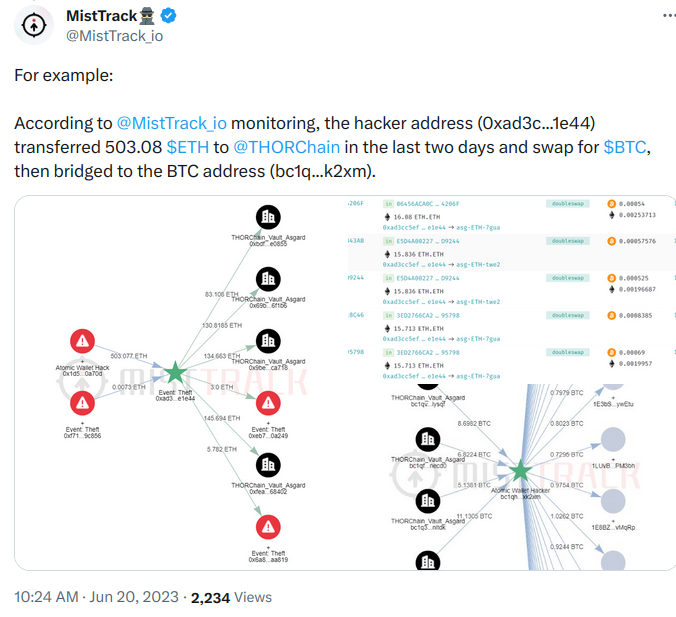Click the gray node 1LUvB...PM3bh
The height and width of the screenshot is (617, 676).
pyautogui.click(x=613, y=440)
